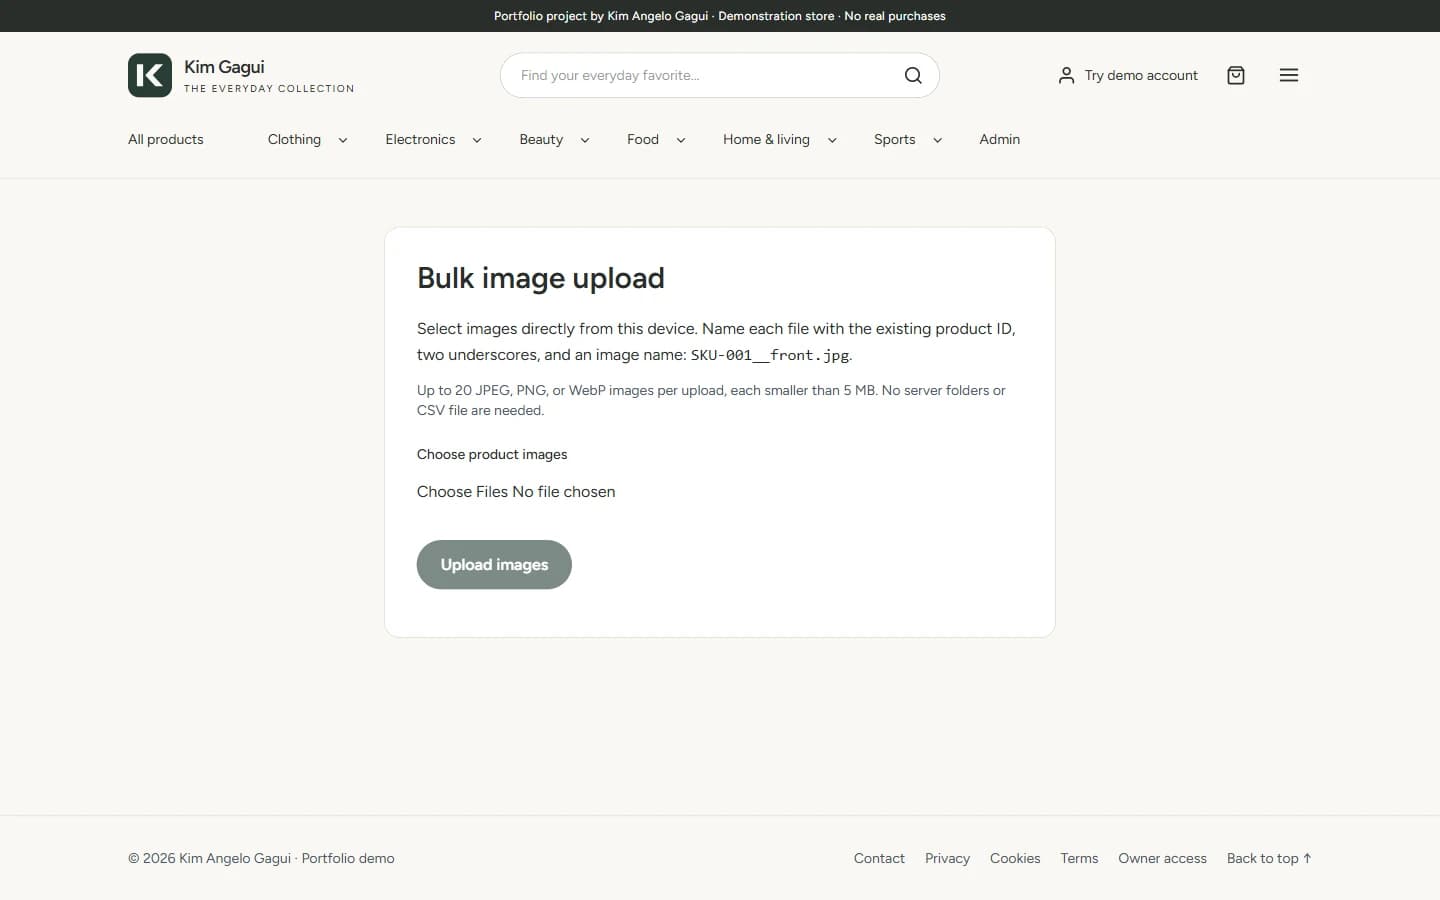The height and width of the screenshot is (900, 1440).
Task: Click the SKU-001__front.jpg example filename
Action: click(x=770, y=355)
